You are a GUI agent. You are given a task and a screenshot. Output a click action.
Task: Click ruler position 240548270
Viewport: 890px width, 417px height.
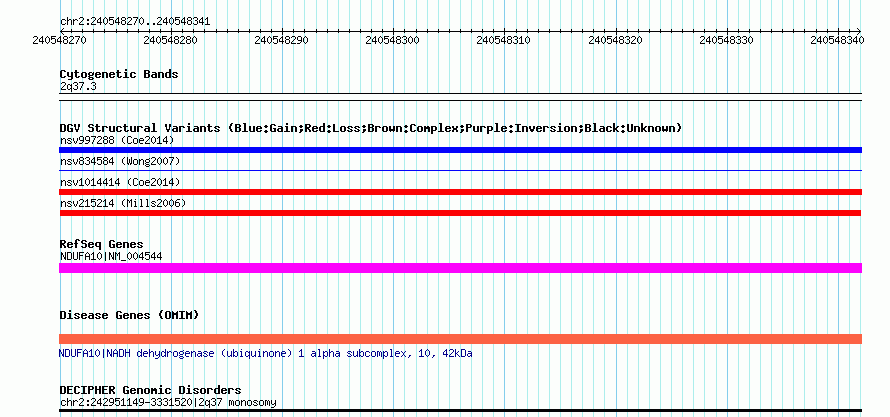coord(60,40)
